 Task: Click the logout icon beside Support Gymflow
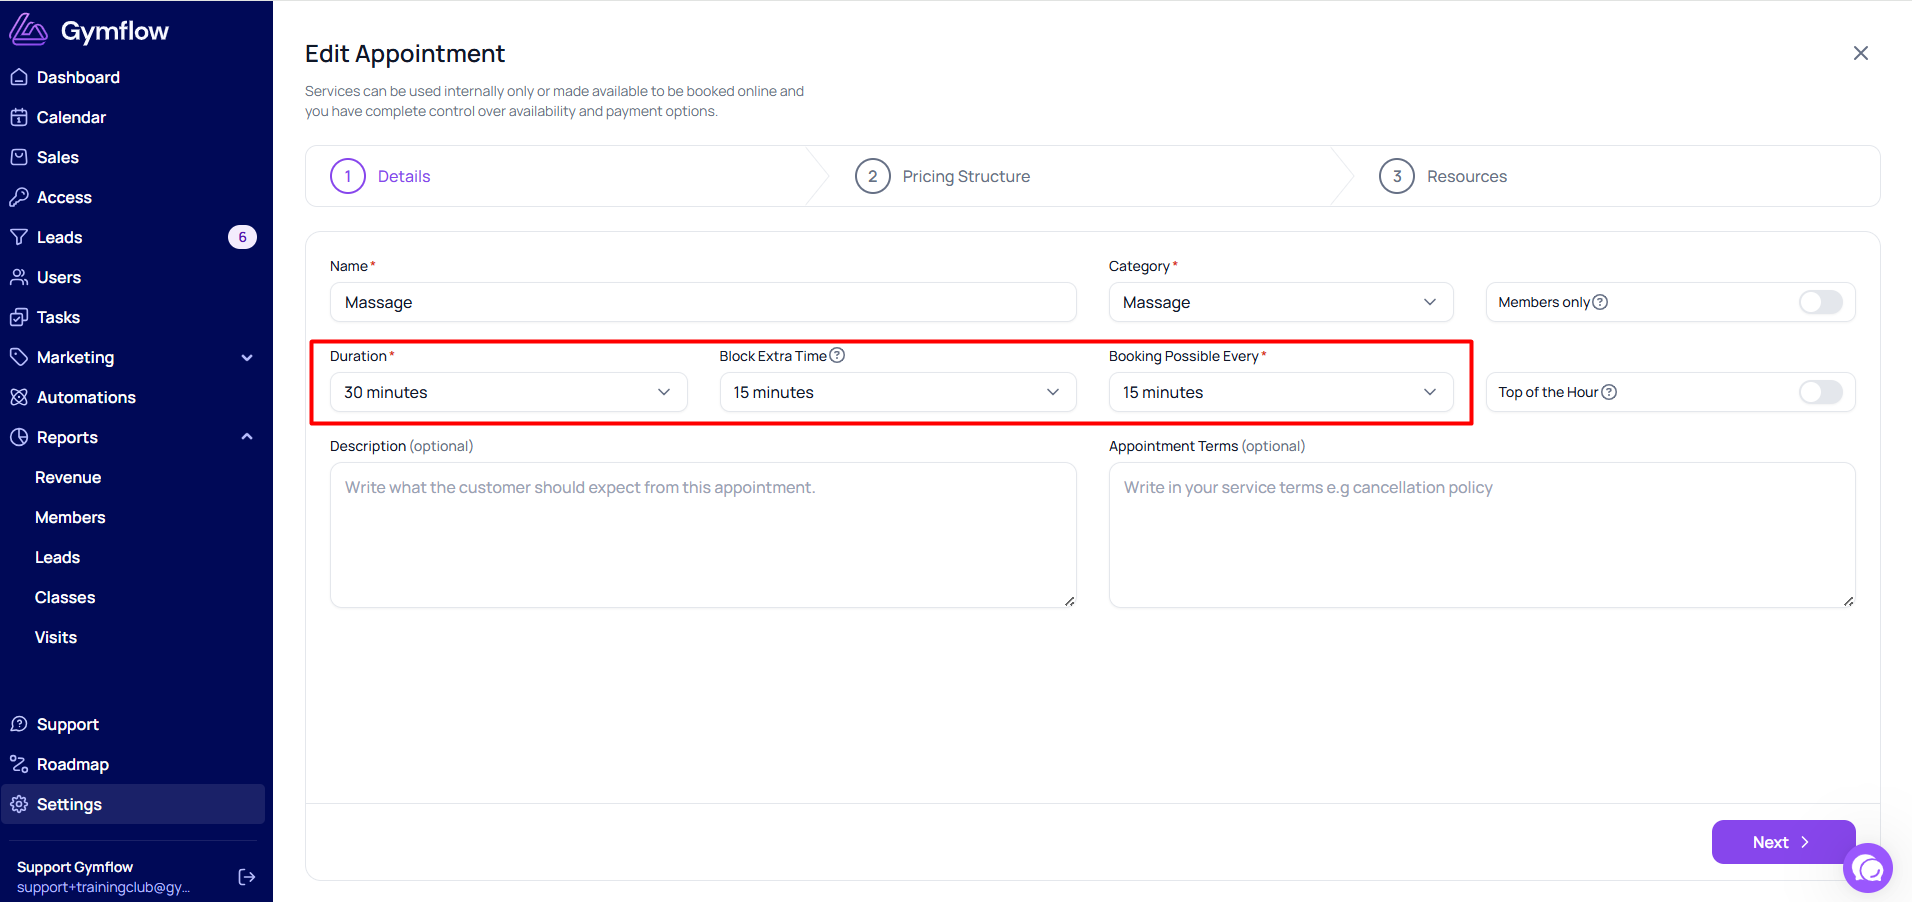pyautogui.click(x=247, y=877)
